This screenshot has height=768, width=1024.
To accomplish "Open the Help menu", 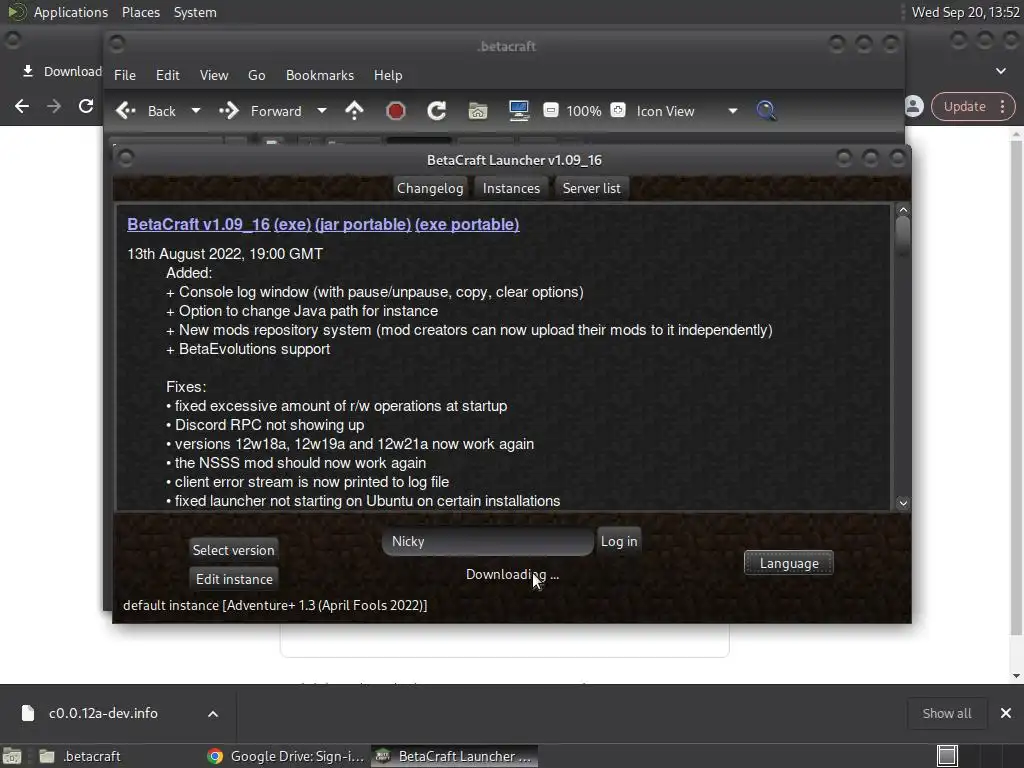I will [388, 75].
